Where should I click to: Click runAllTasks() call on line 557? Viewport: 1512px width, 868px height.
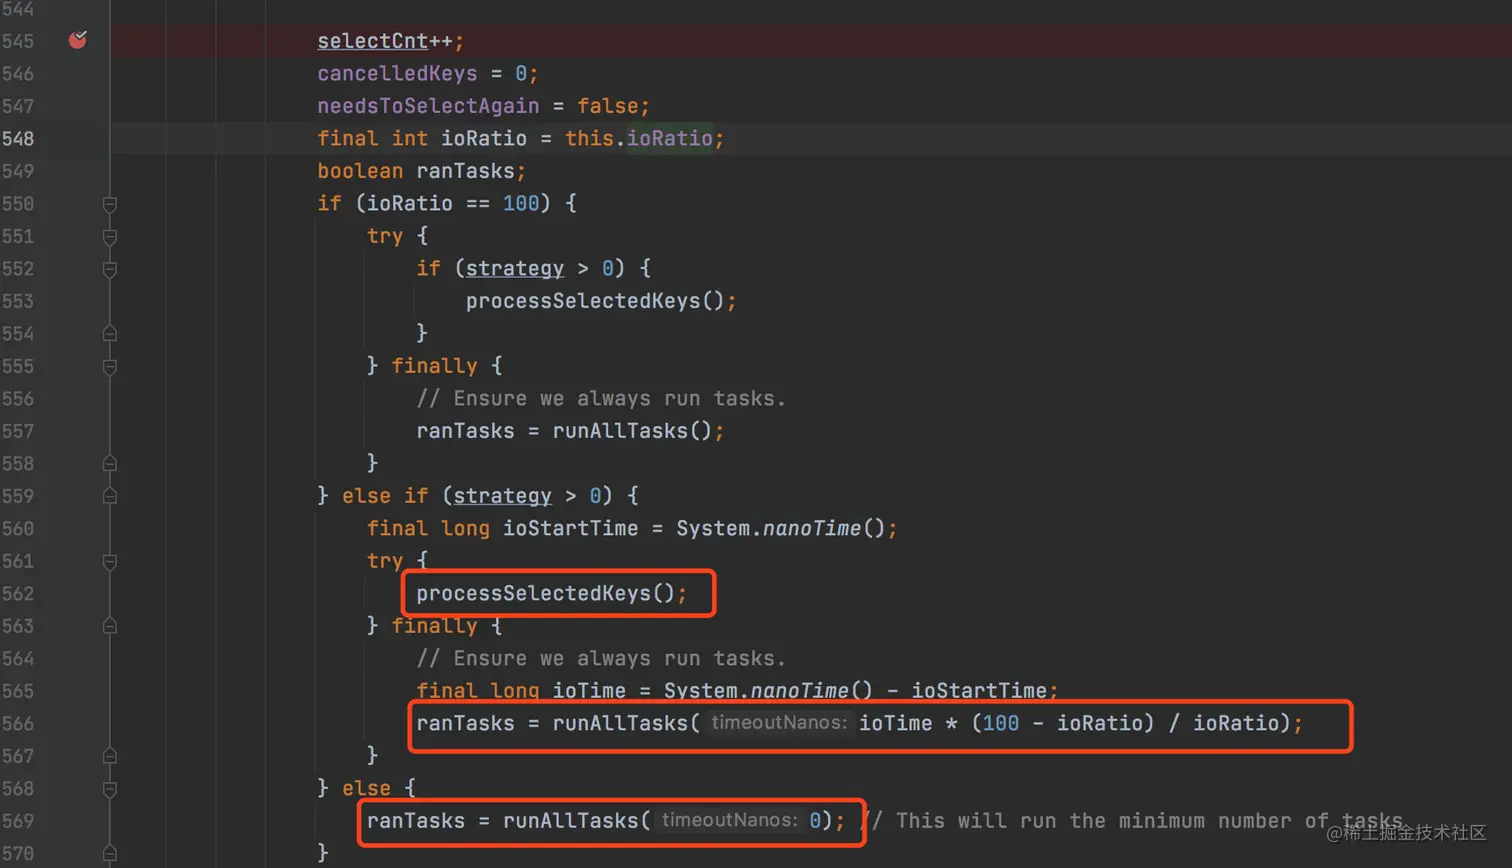tap(633, 431)
